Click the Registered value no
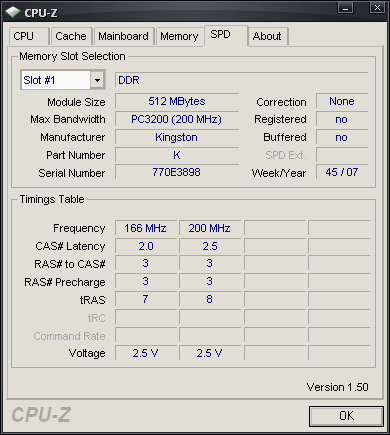 [342, 119]
